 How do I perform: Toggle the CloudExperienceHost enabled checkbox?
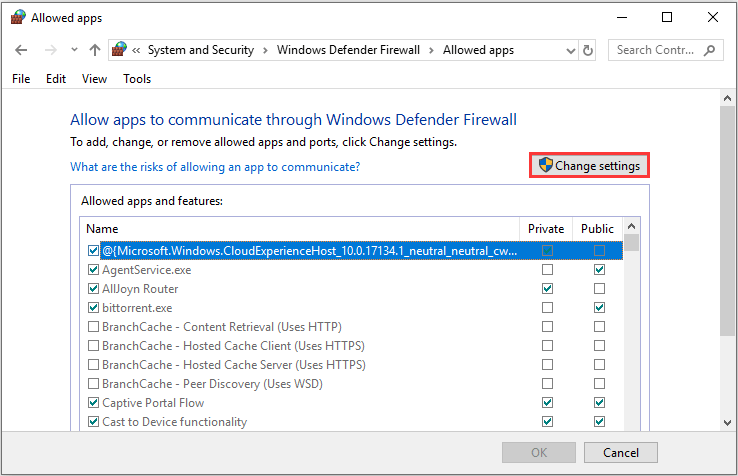(x=93, y=250)
